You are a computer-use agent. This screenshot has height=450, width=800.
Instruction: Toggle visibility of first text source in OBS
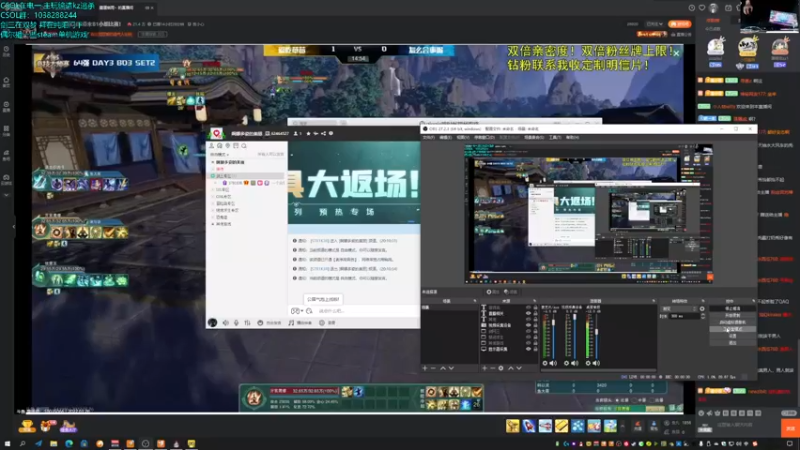529,308
